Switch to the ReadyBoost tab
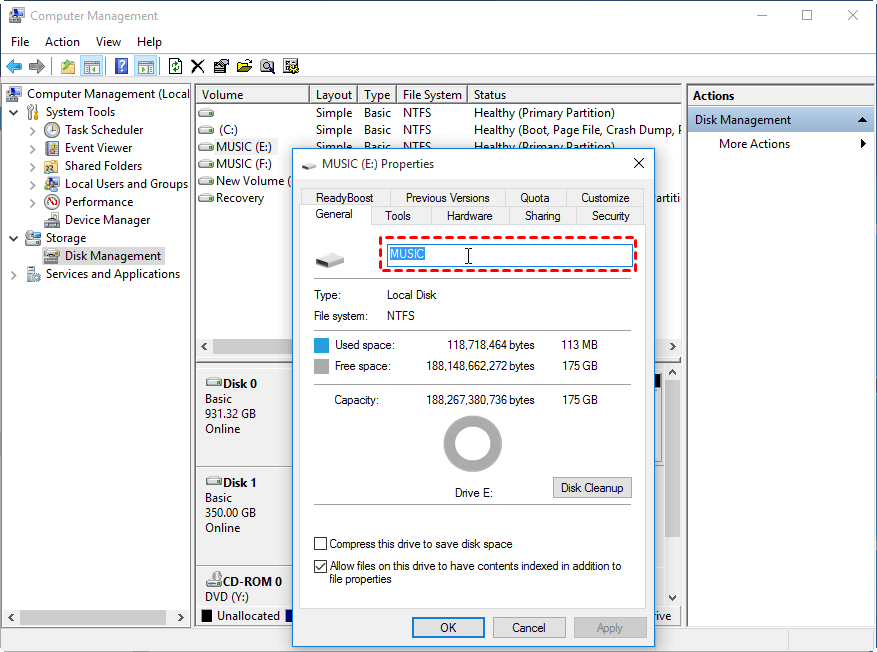Image resolution: width=877 pixels, height=652 pixels. coord(345,197)
